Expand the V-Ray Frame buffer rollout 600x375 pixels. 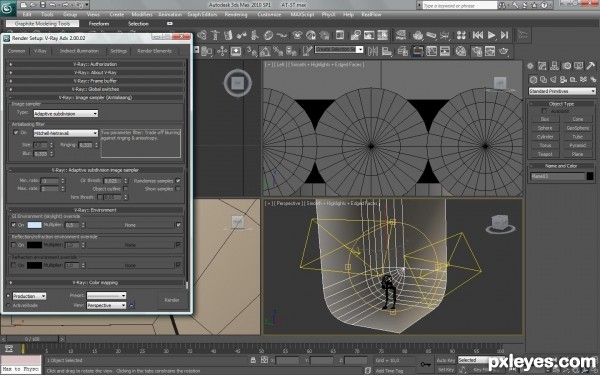tap(96, 81)
